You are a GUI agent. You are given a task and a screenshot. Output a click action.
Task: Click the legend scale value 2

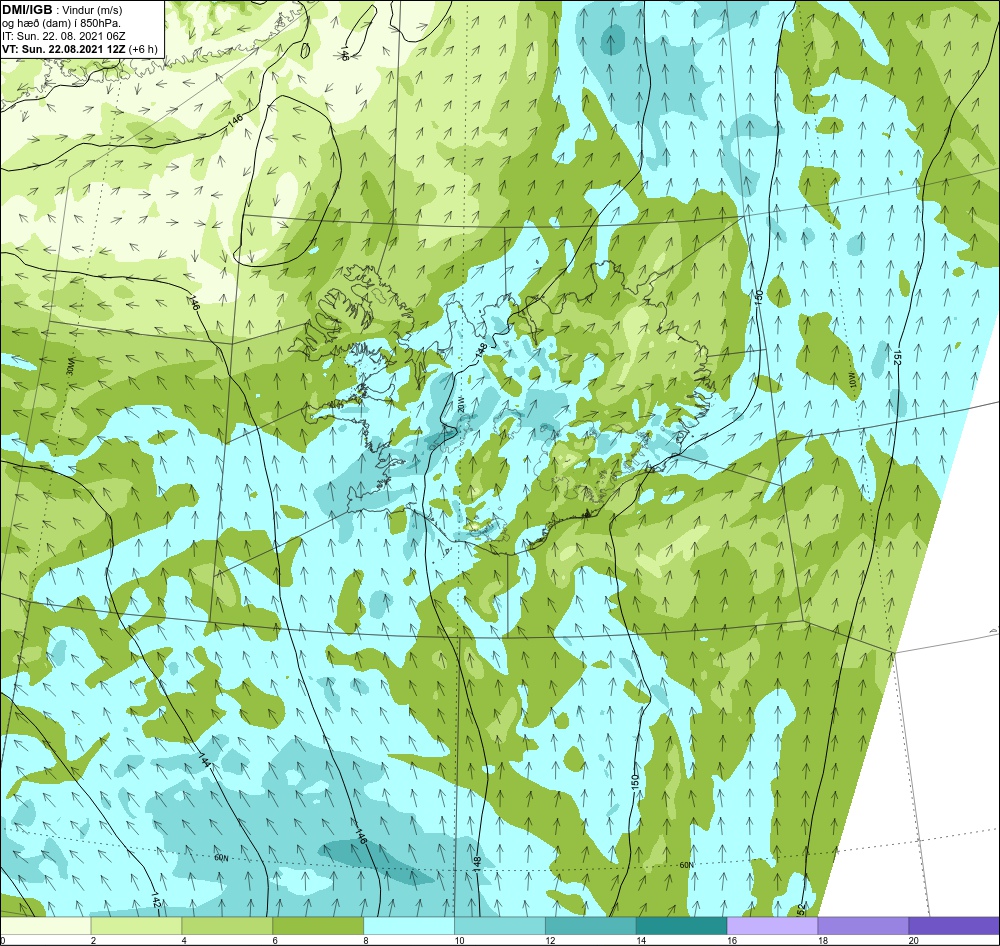[93, 940]
